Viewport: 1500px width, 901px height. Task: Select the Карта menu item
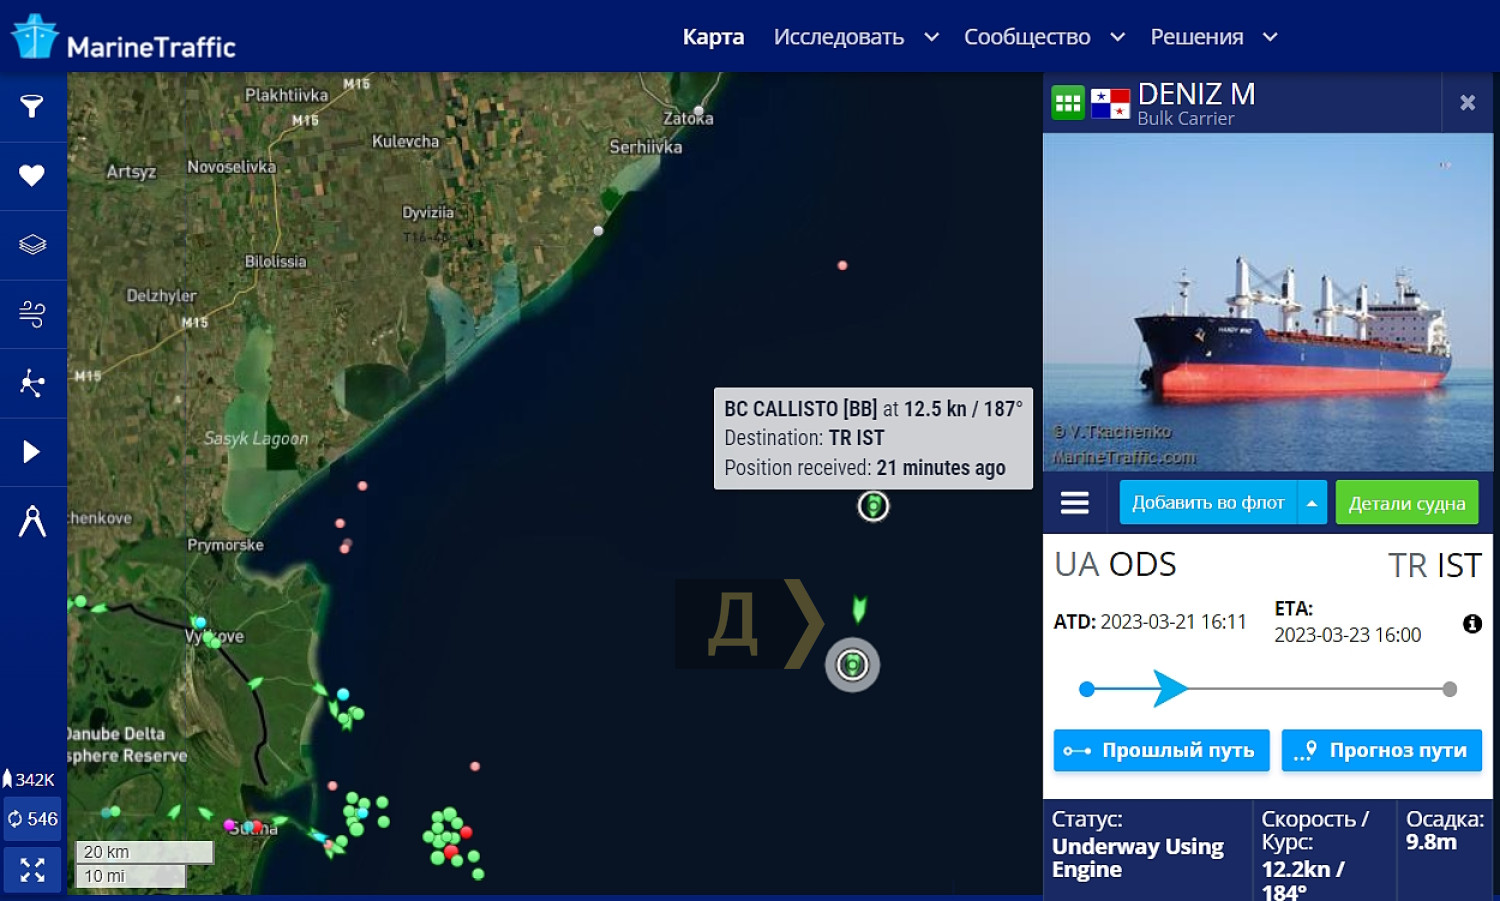pyautogui.click(x=713, y=37)
